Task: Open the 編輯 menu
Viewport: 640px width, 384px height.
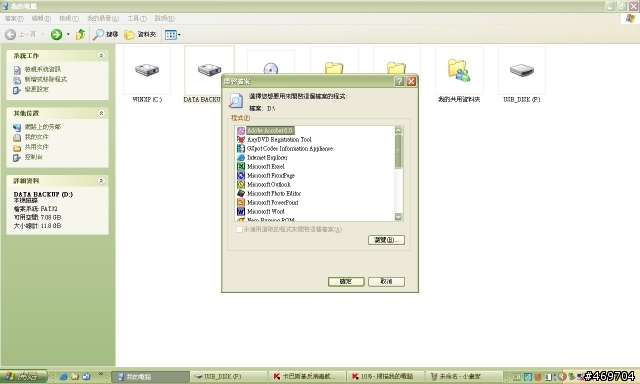Action: pyautogui.click(x=41, y=18)
